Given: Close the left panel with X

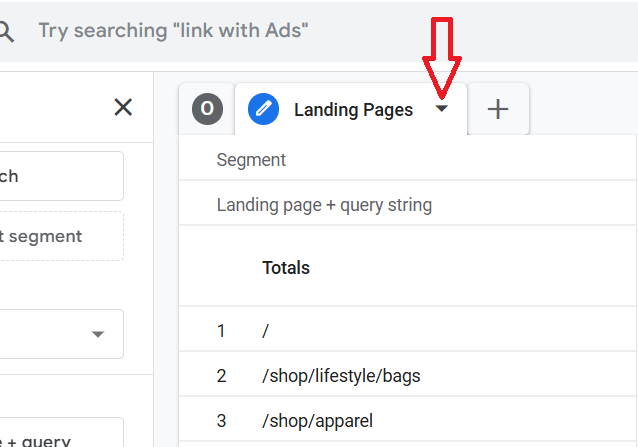Looking at the screenshot, I should click(x=123, y=107).
